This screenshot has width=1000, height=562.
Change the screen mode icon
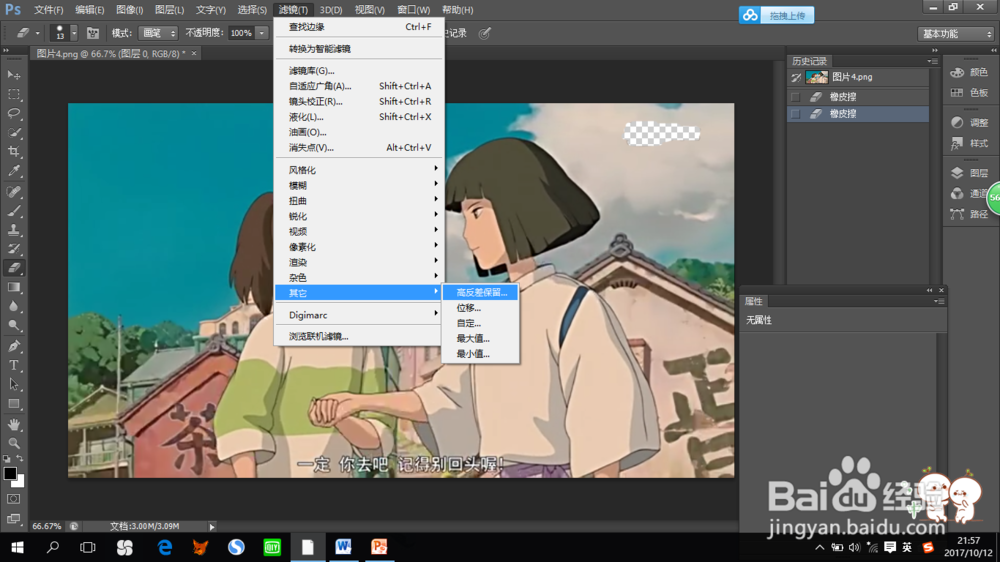13,519
